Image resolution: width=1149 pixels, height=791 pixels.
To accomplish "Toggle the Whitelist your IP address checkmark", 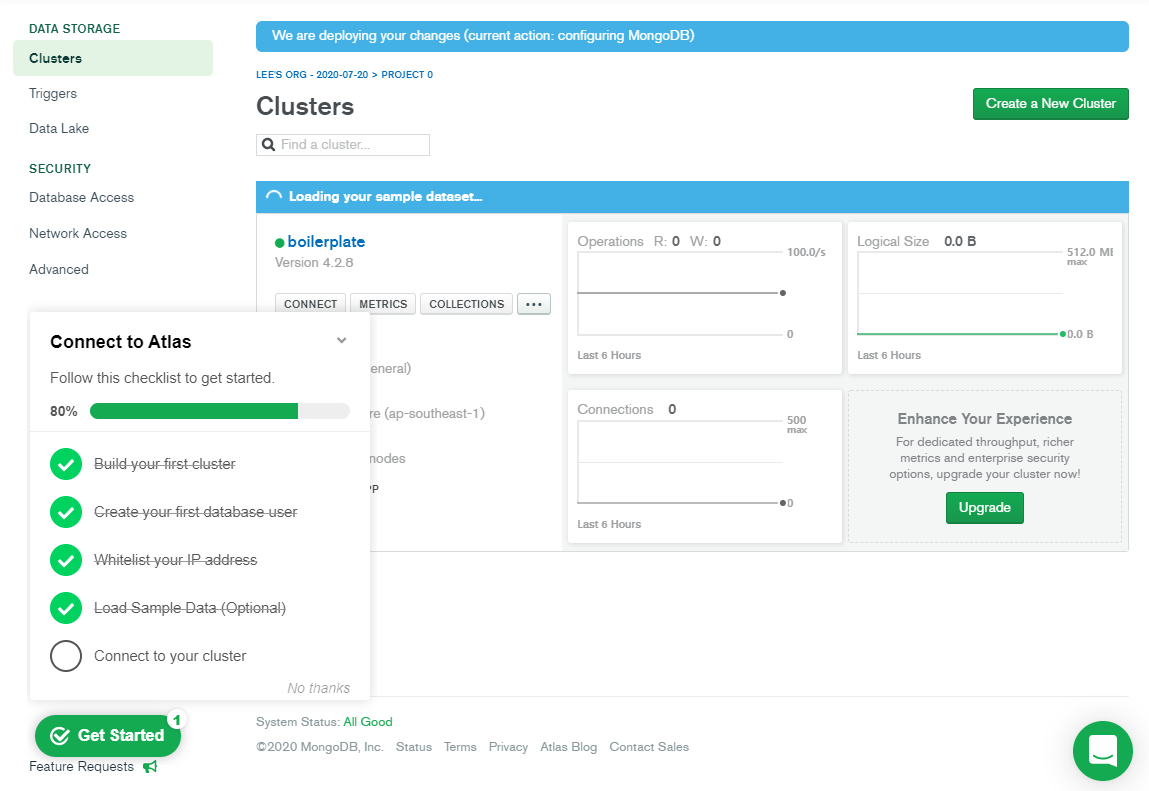I will coord(66,560).
